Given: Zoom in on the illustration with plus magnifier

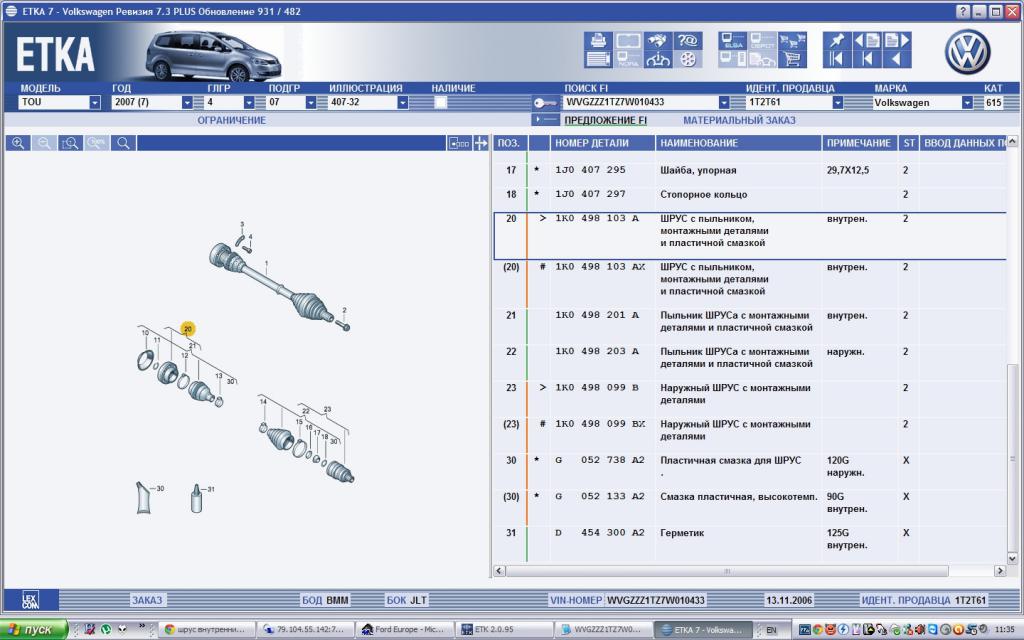Looking at the screenshot, I should (18, 143).
